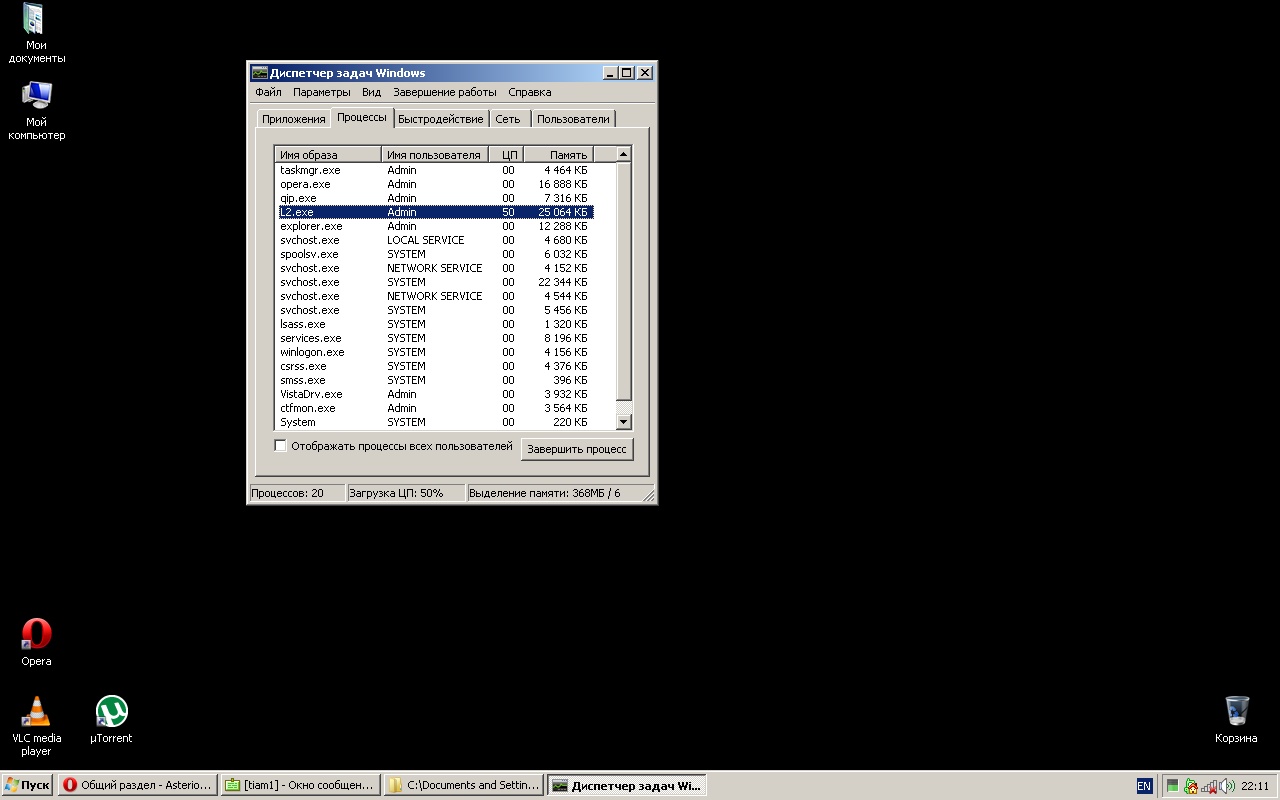Select the ctfmon.exe process row

pos(434,408)
